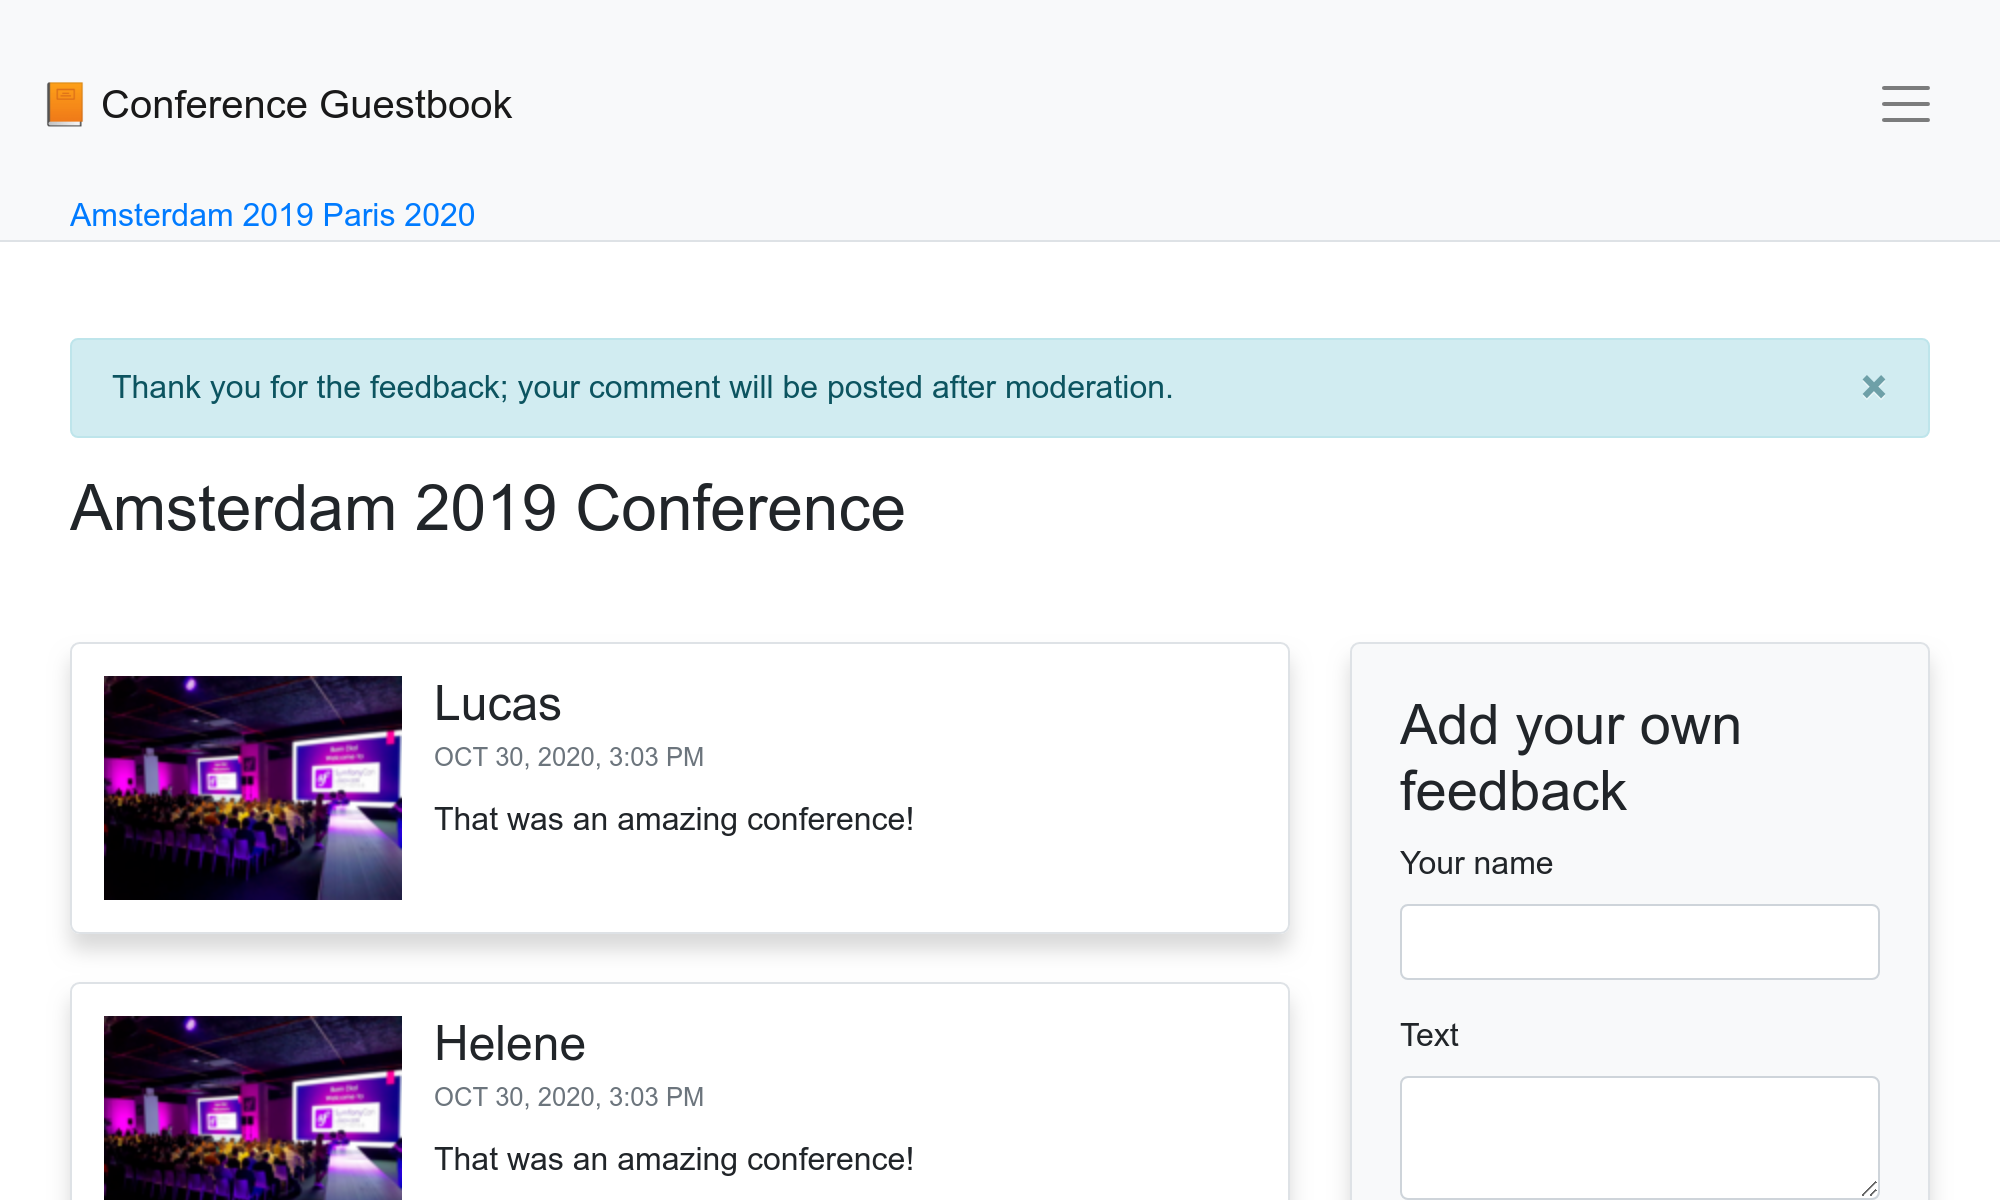Click the Thank you feedback message

[642, 387]
